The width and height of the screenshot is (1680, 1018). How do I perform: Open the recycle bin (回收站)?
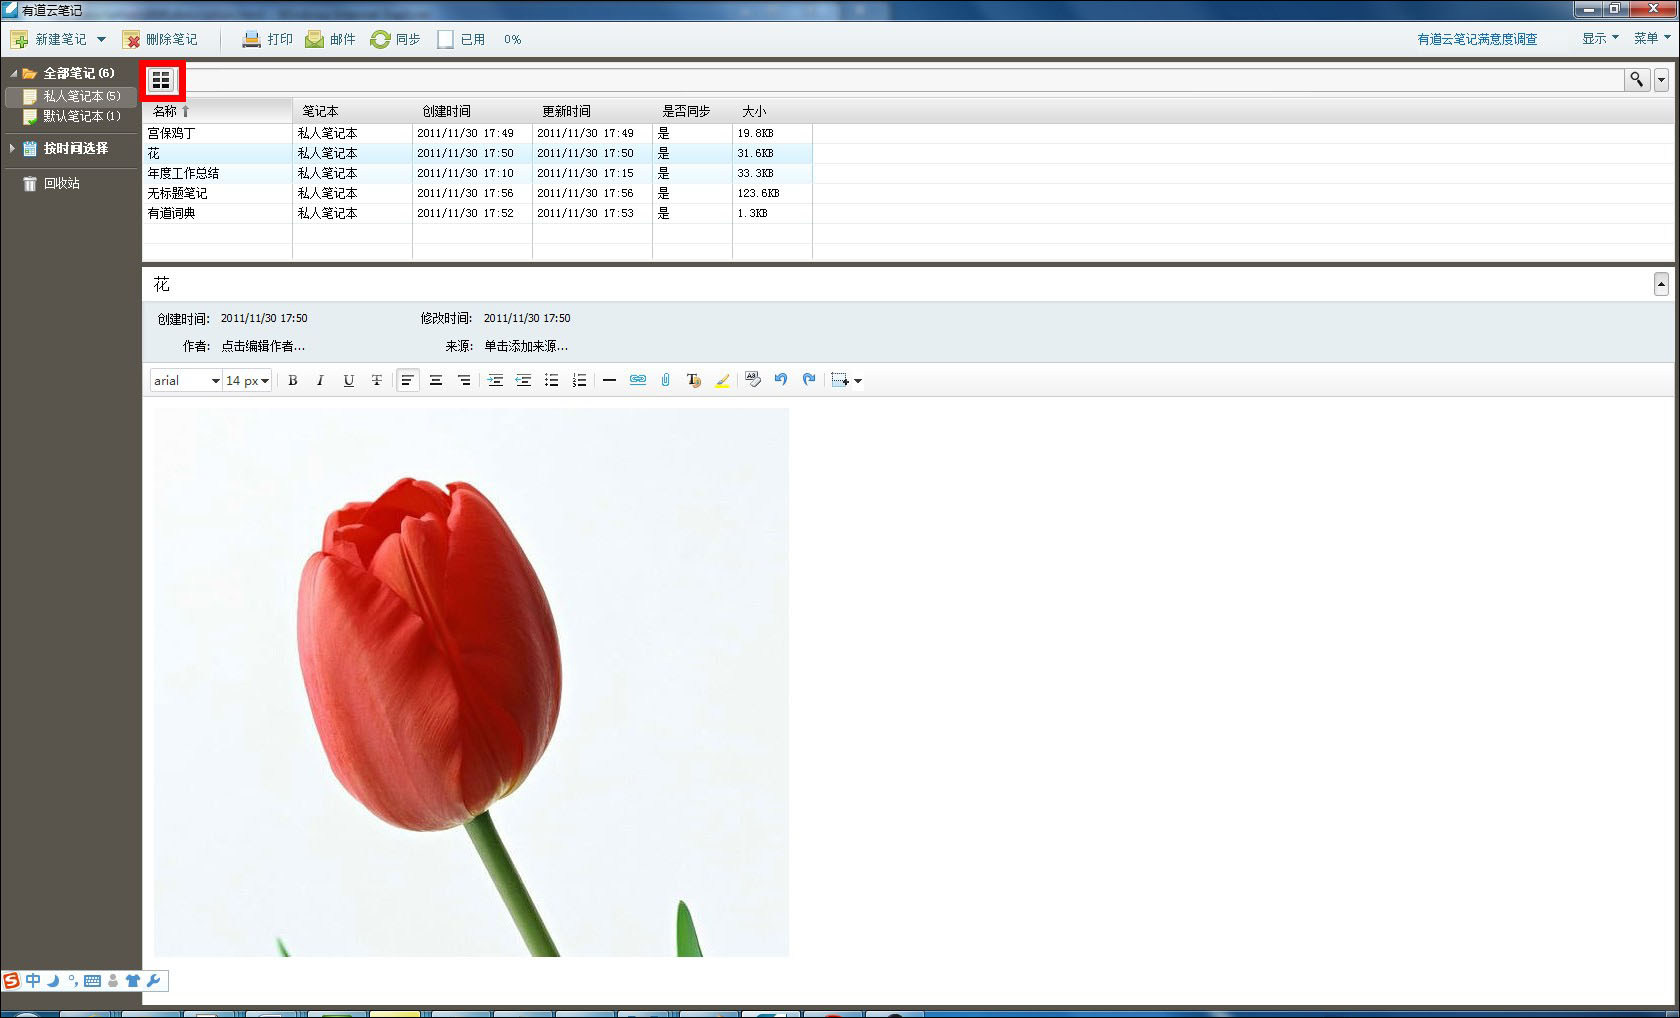[x=61, y=183]
